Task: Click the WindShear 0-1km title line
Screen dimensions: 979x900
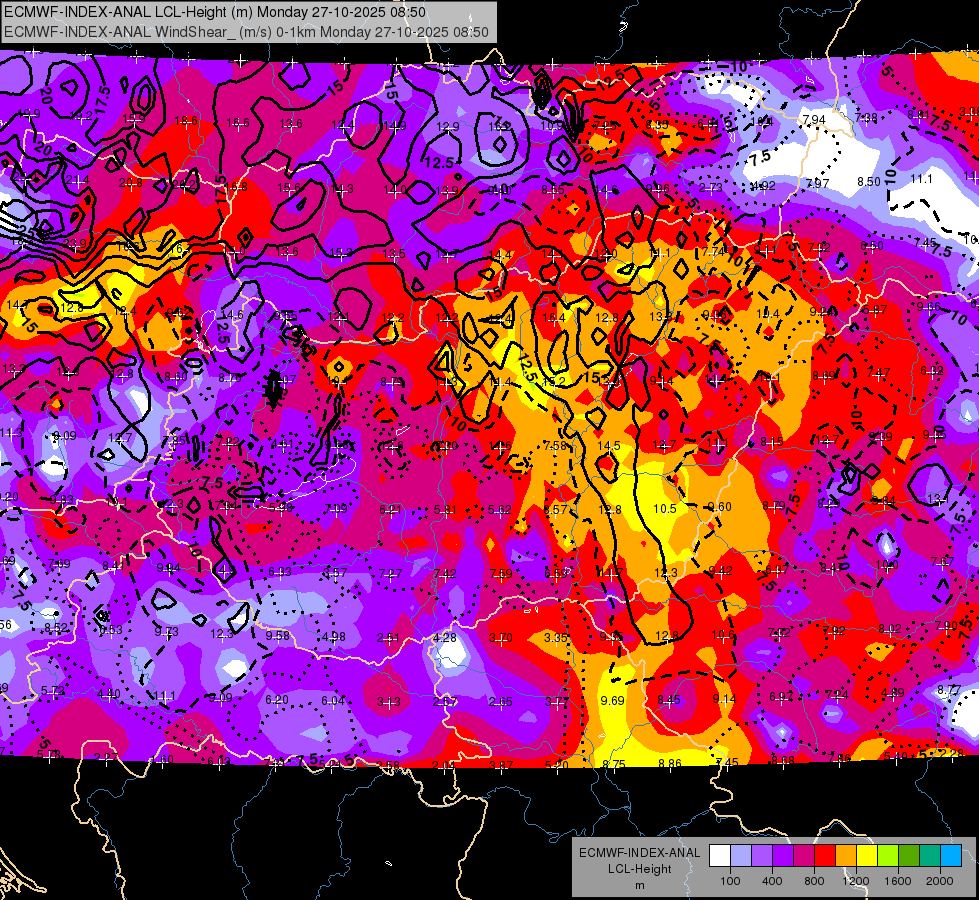Action: (x=246, y=32)
